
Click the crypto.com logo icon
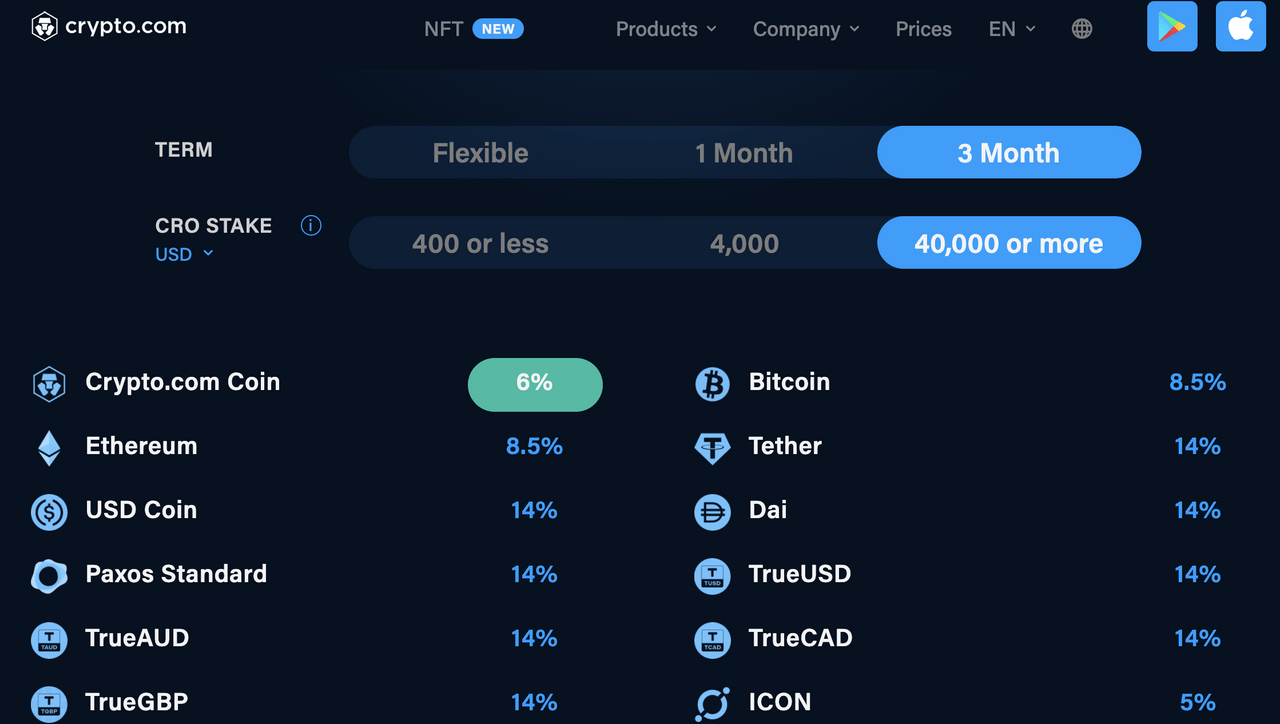[x=45, y=27]
